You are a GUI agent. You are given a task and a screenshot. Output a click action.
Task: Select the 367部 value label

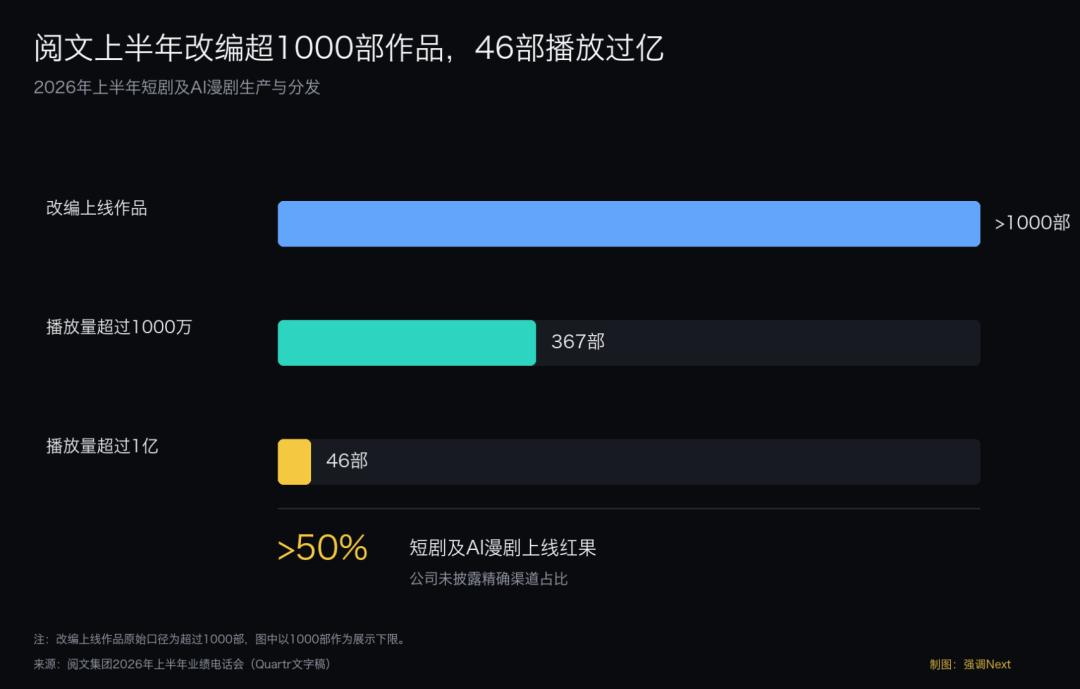point(578,342)
